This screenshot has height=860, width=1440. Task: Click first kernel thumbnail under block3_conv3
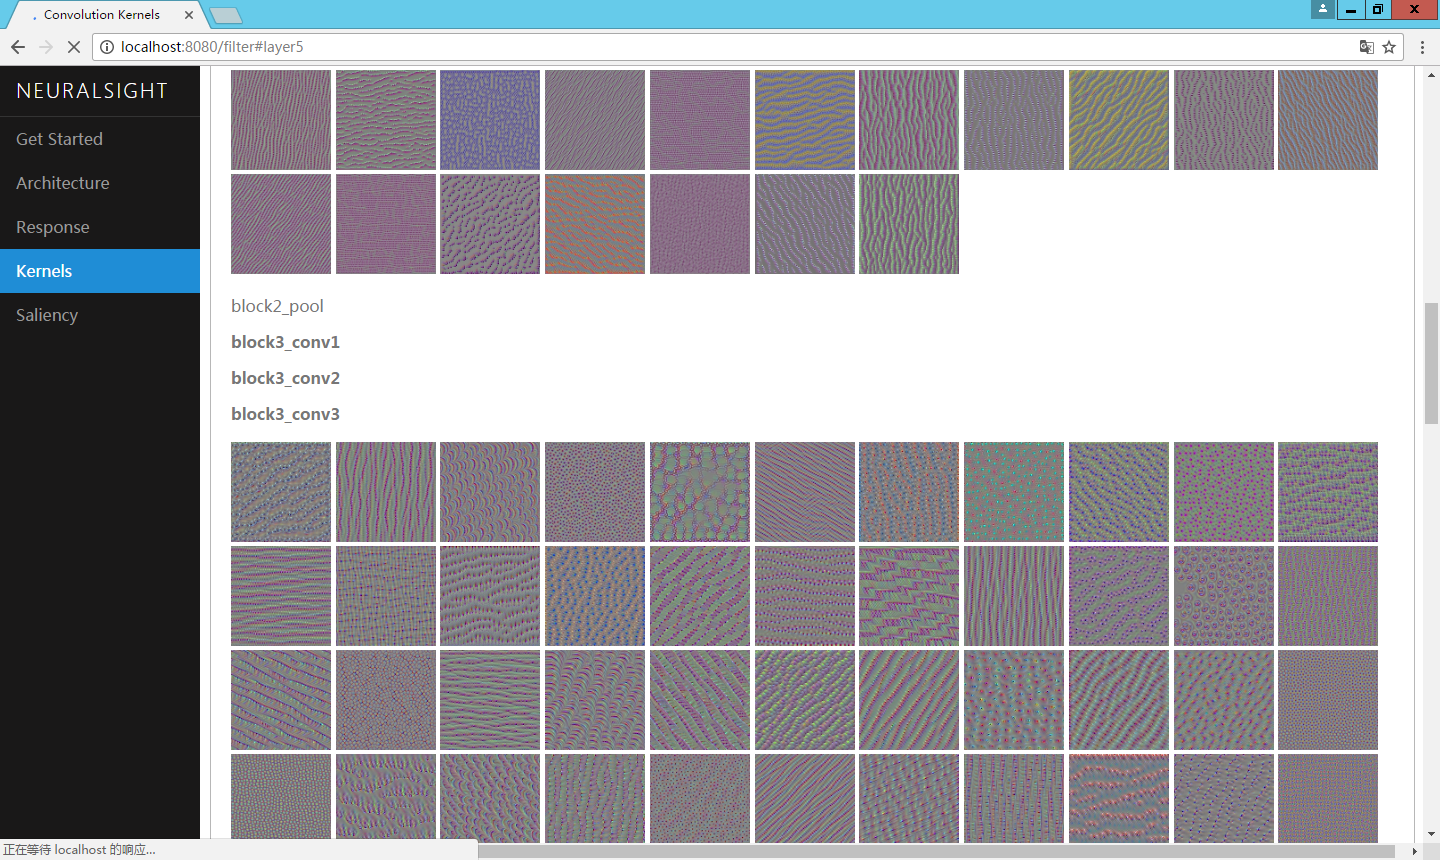(x=281, y=492)
